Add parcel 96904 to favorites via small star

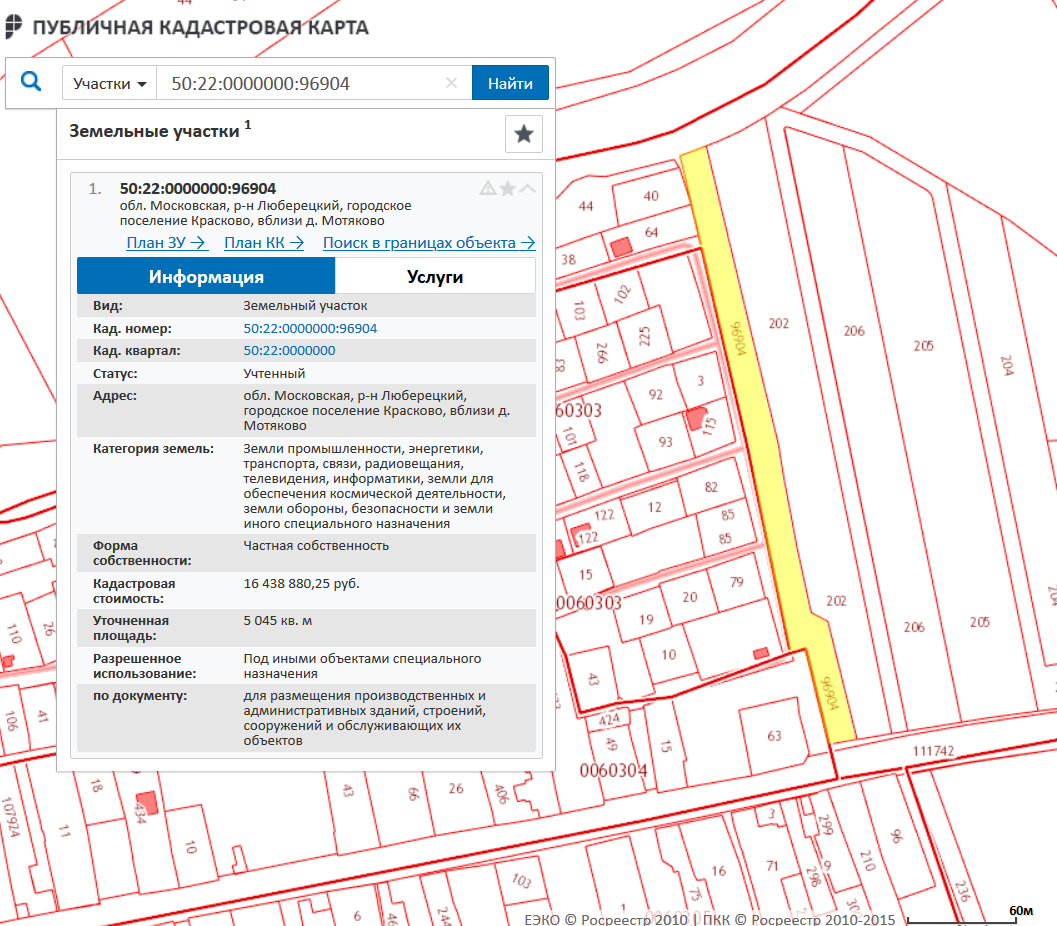point(508,188)
